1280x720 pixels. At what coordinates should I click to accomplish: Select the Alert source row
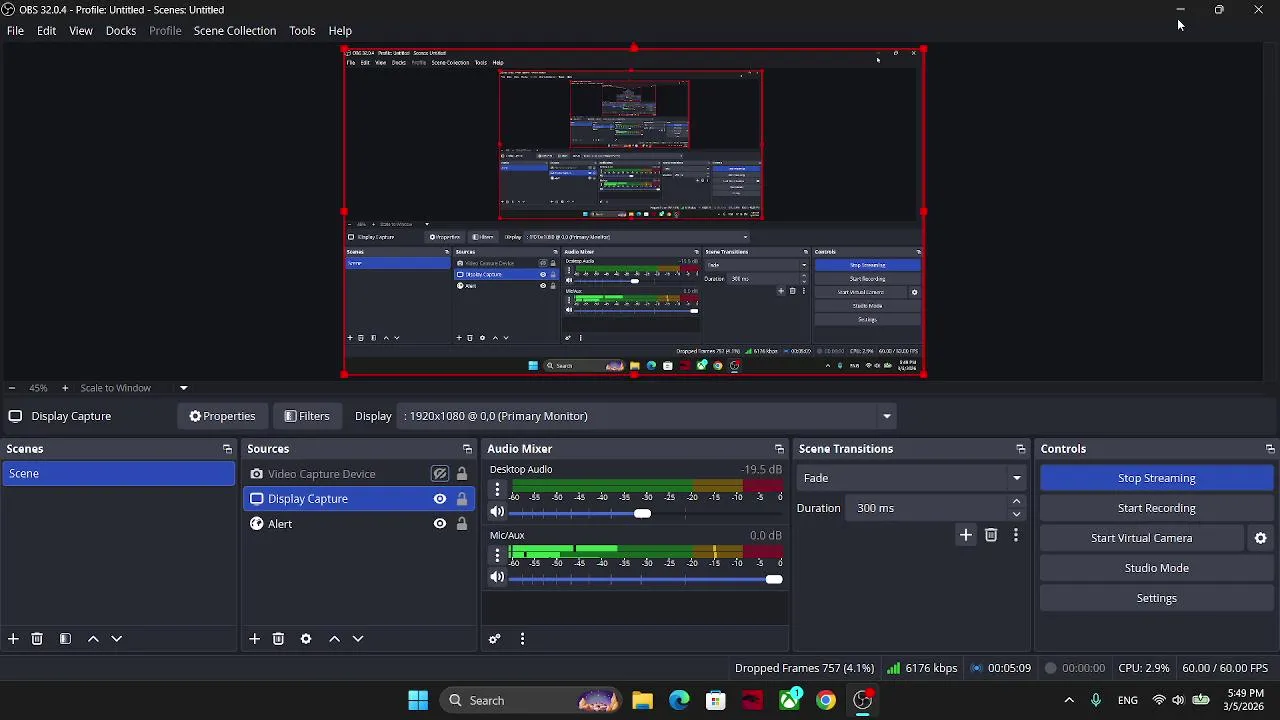(358, 524)
